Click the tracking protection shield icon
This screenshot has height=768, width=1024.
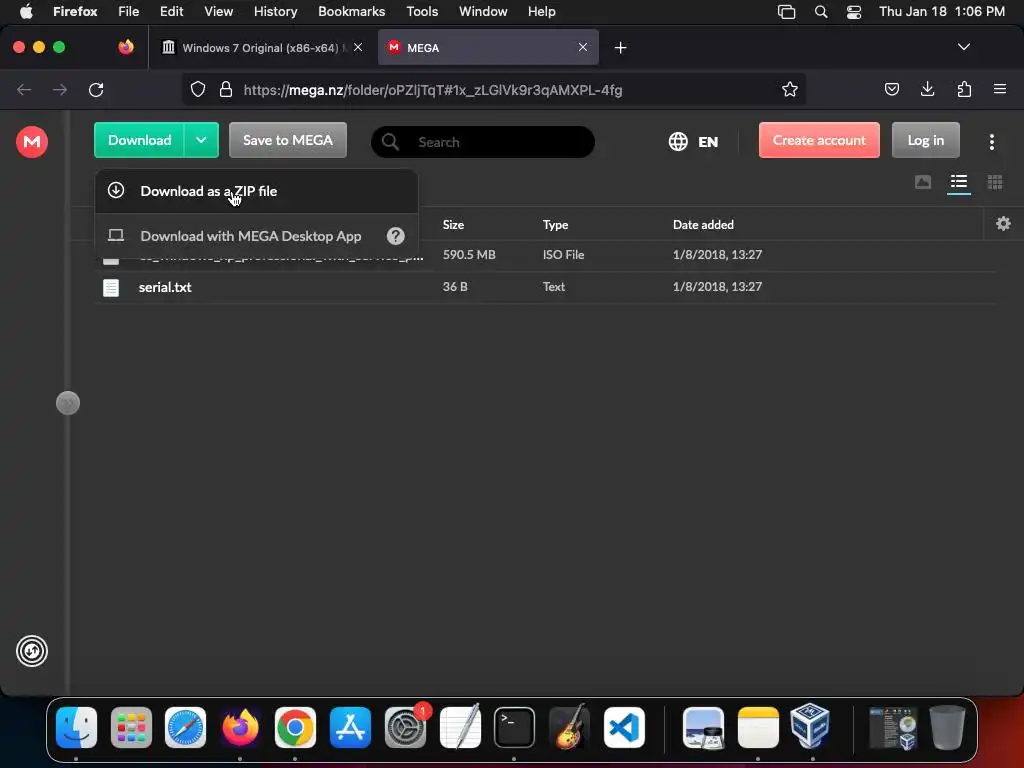coord(198,89)
